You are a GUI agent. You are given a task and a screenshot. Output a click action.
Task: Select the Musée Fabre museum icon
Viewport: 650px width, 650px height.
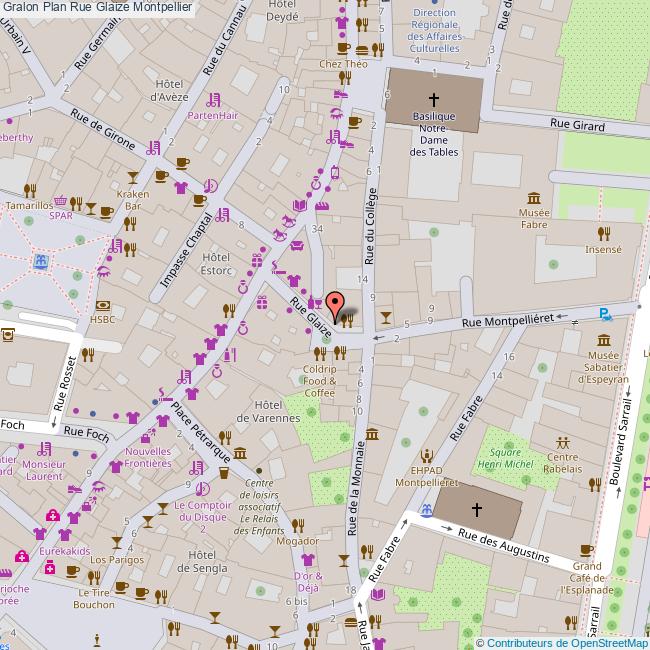tap(534, 197)
